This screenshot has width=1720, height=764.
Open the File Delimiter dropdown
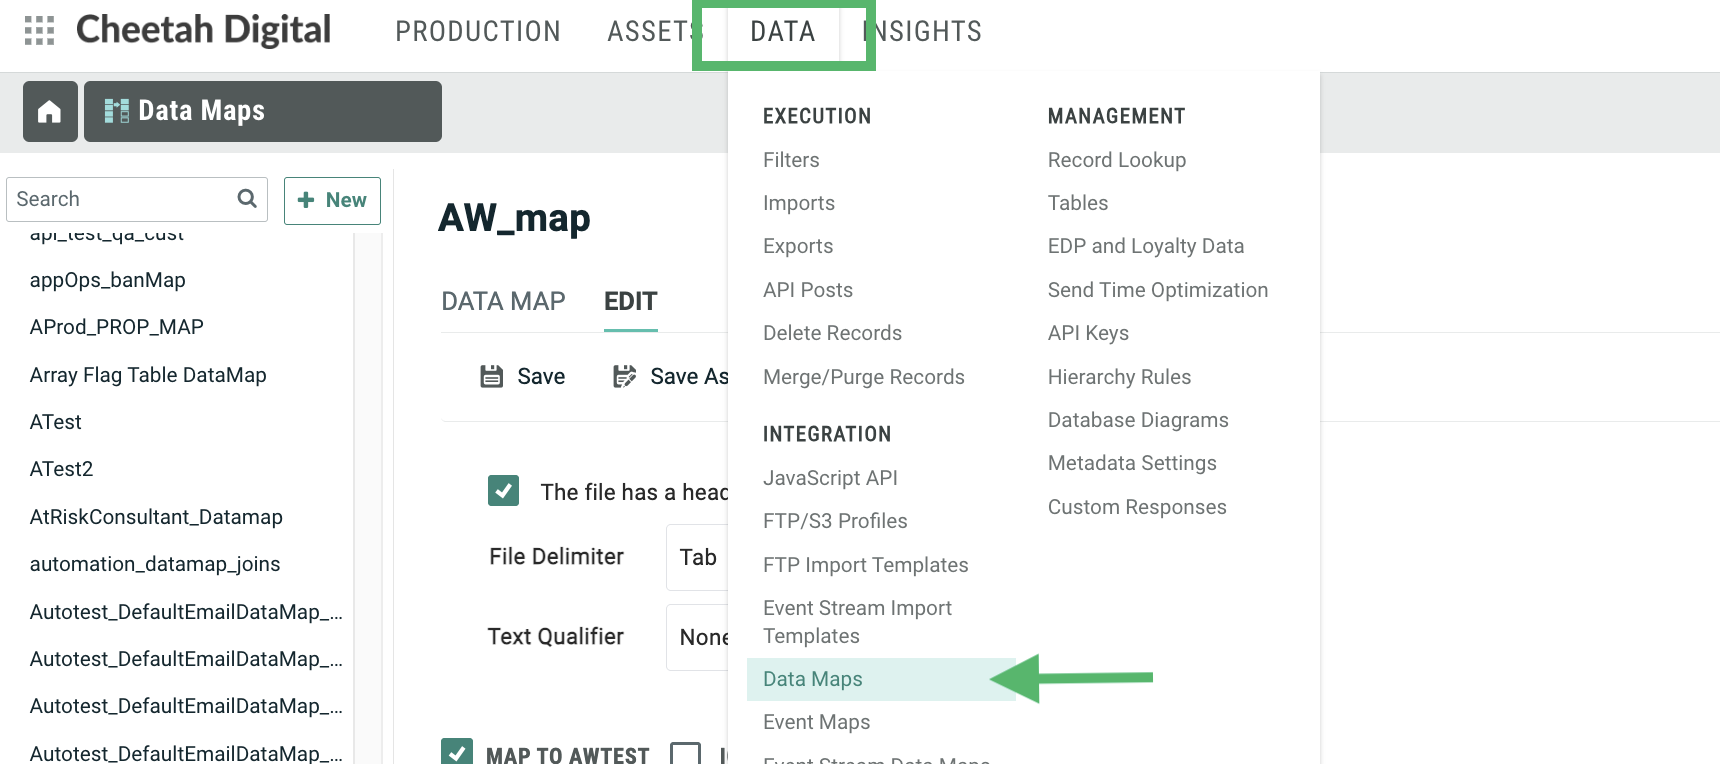(x=697, y=557)
